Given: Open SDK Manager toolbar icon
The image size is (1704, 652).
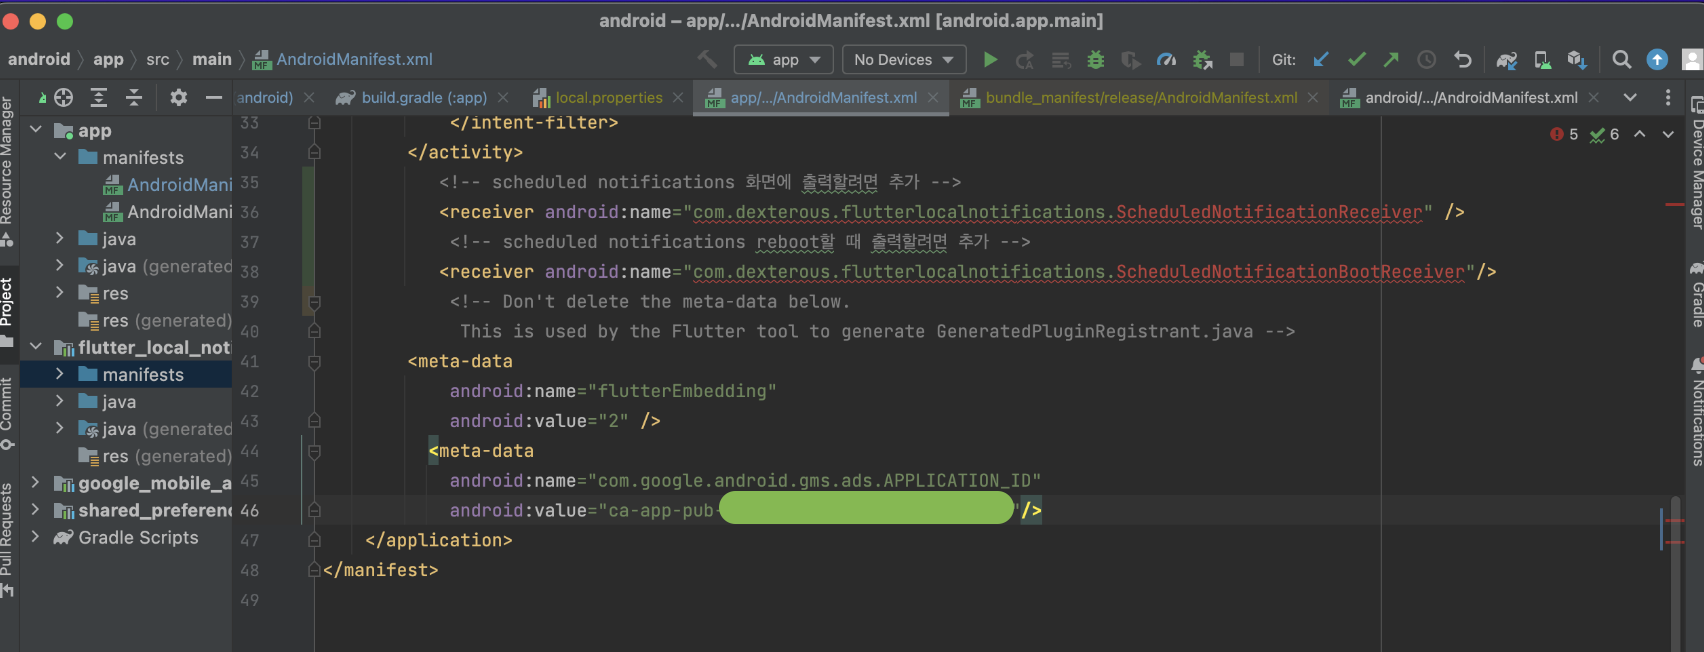Looking at the screenshot, I should tap(1577, 60).
